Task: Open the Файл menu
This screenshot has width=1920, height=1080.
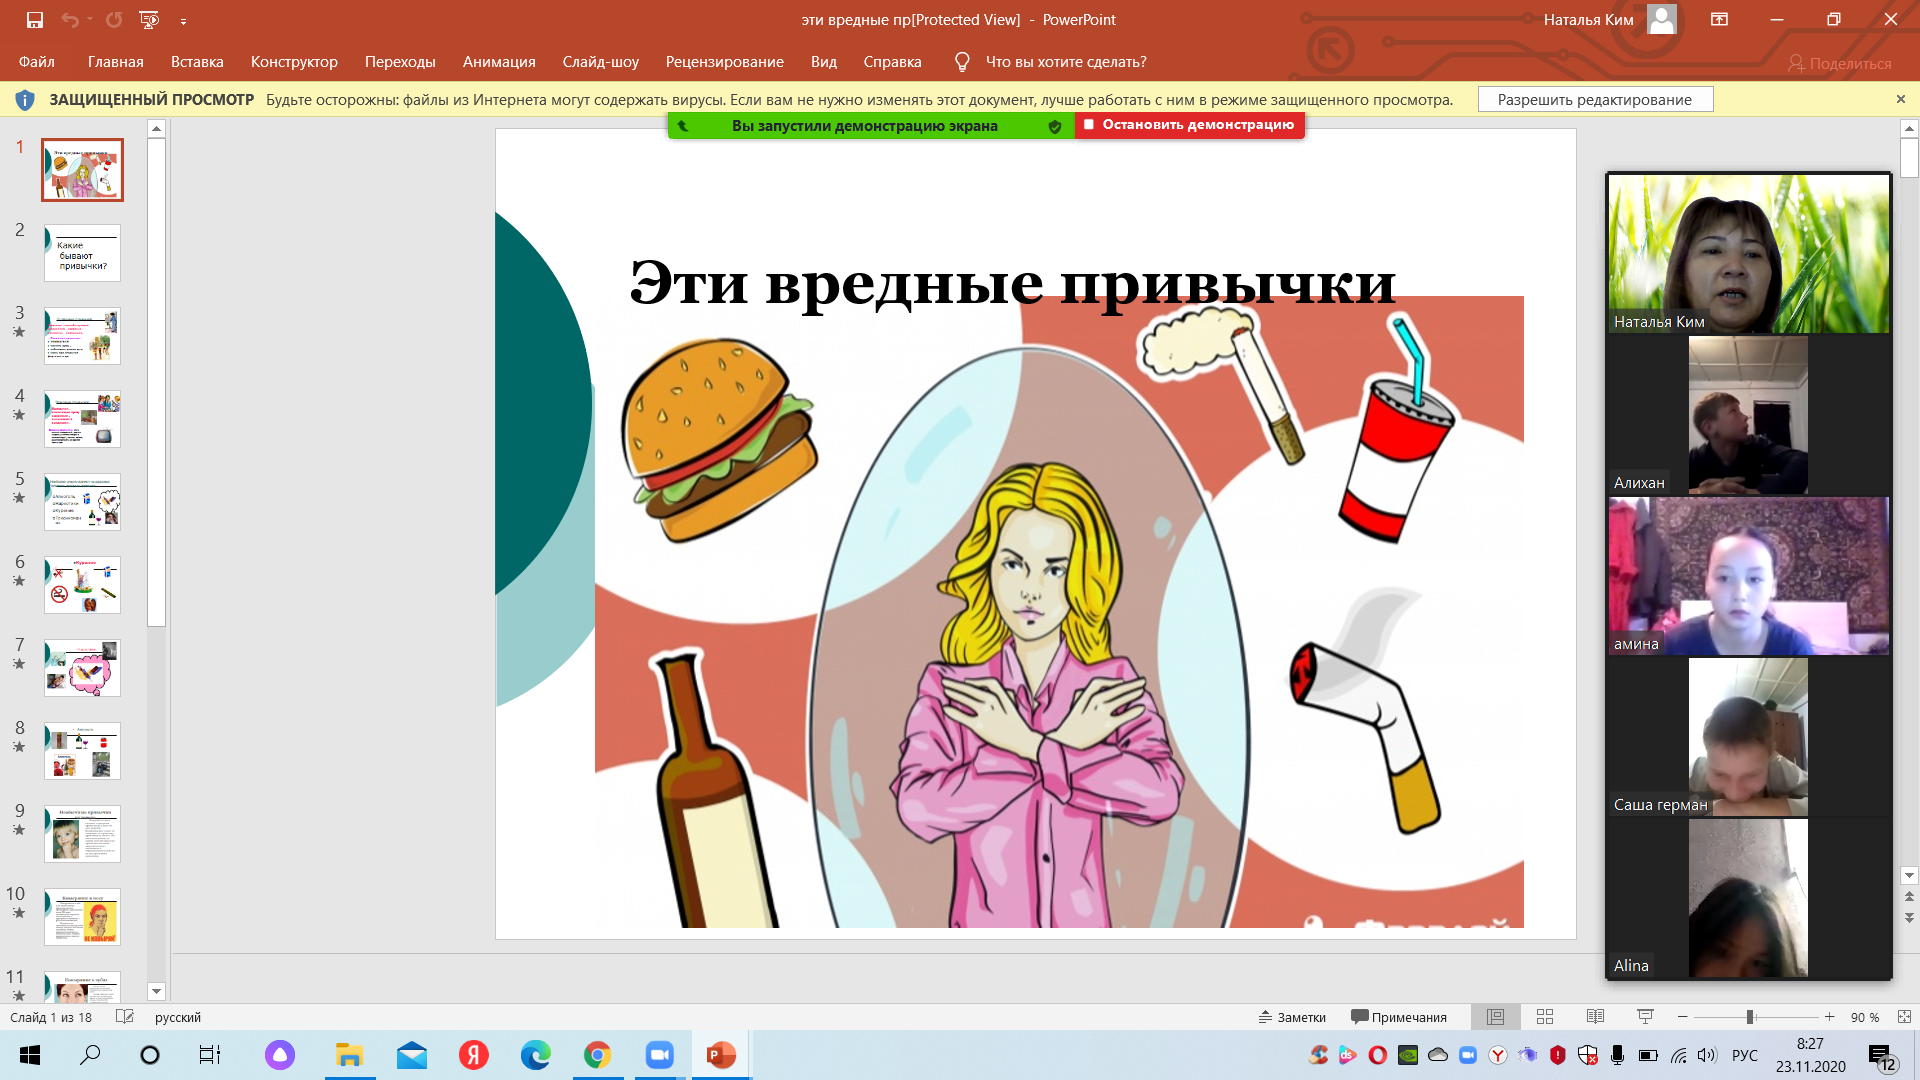Action: click(37, 62)
